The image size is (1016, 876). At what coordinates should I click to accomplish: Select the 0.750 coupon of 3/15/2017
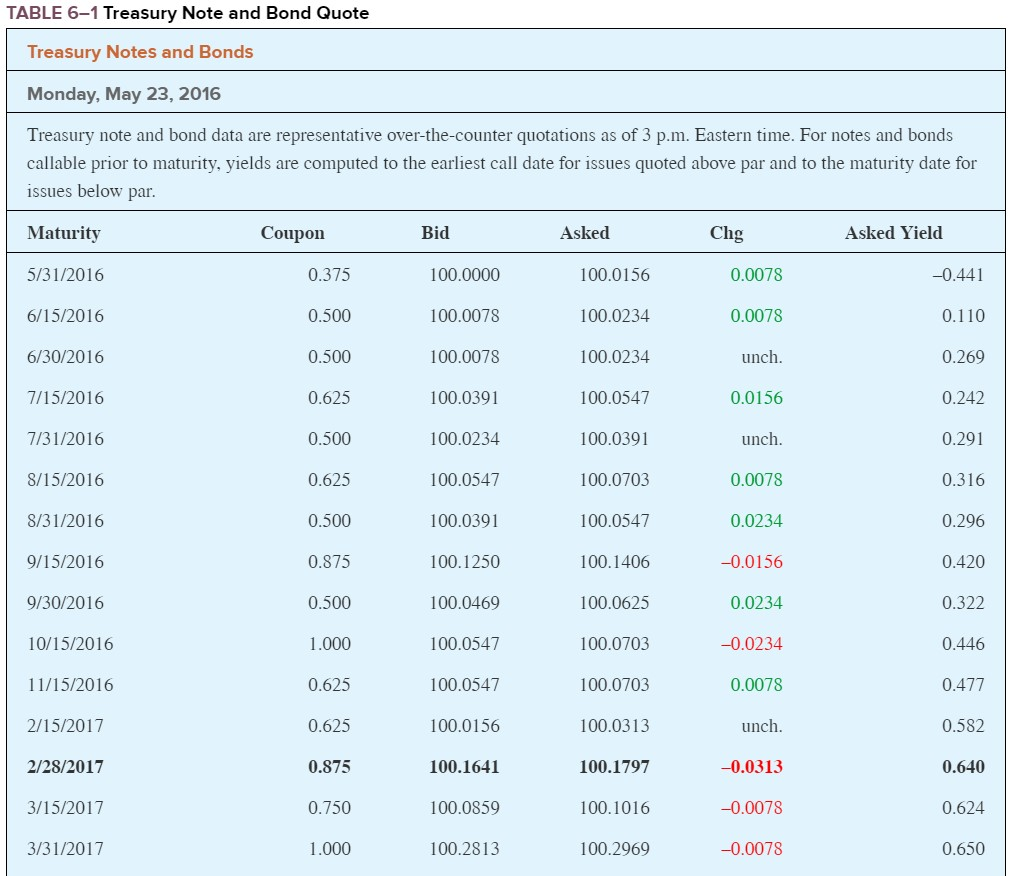pyautogui.click(x=329, y=808)
